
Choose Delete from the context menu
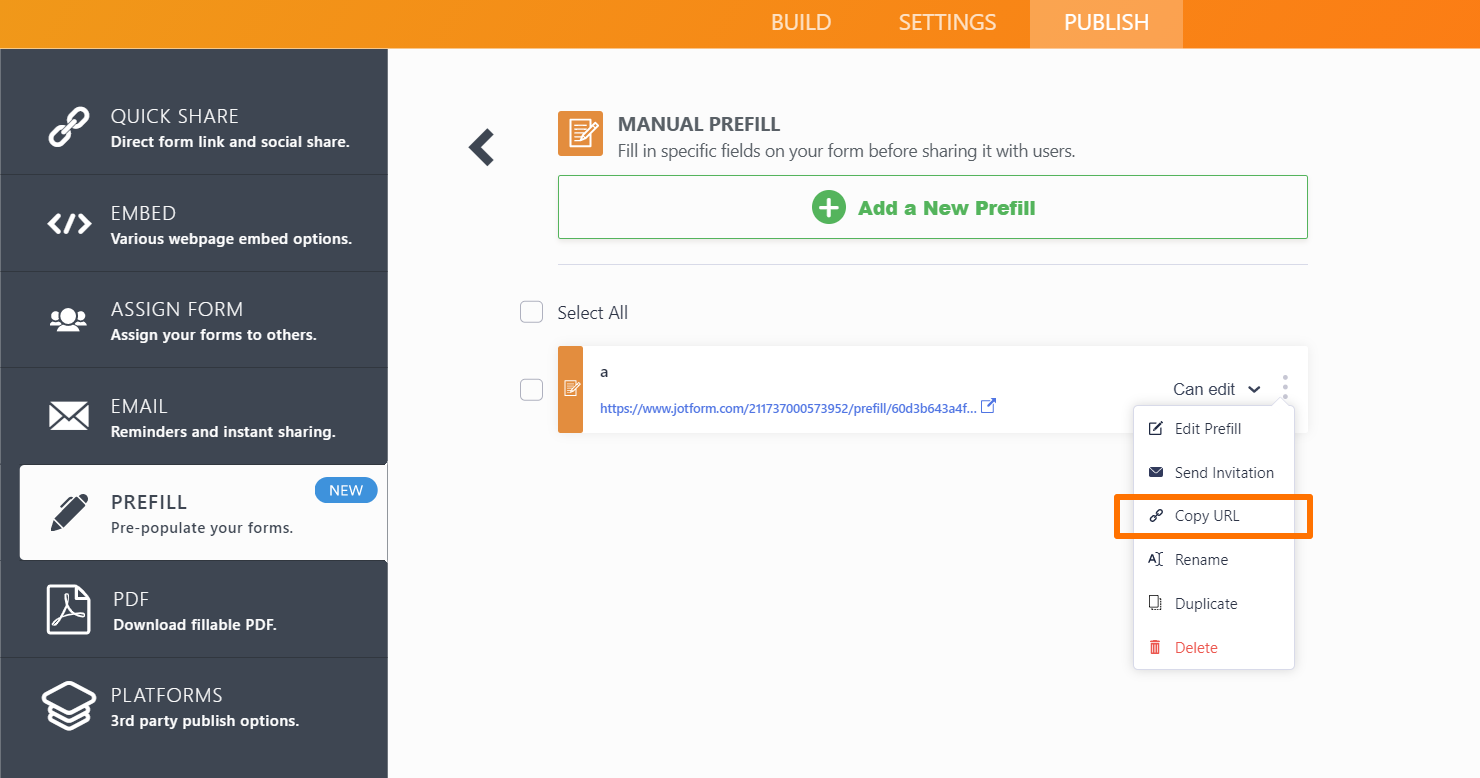(x=1214, y=647)
